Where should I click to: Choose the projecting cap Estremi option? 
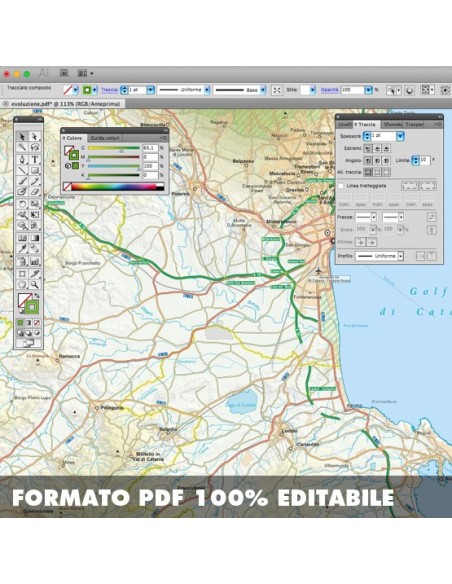pyautogui.click(x=386, y=148)
